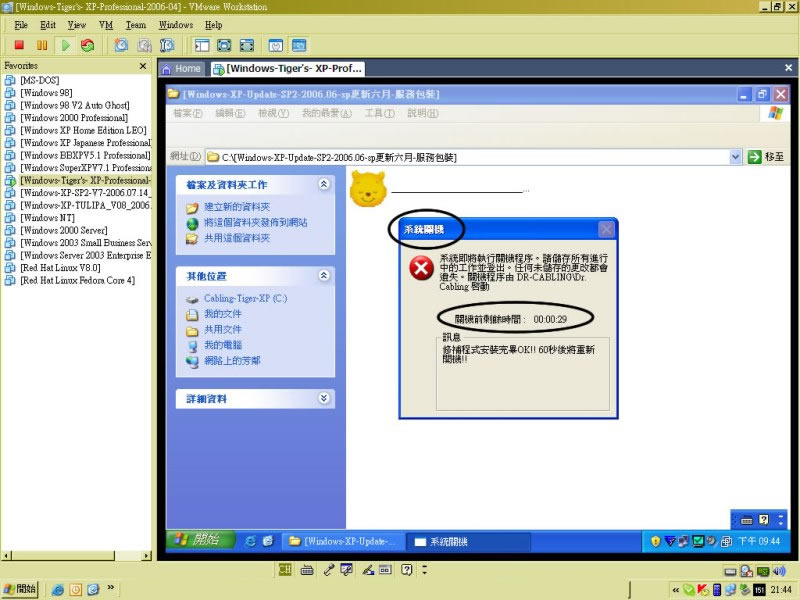Image resolution: width=800 pixels, height=600 pixels.
Task: Click the 移至 Go button
Action: tap(765, 157)
